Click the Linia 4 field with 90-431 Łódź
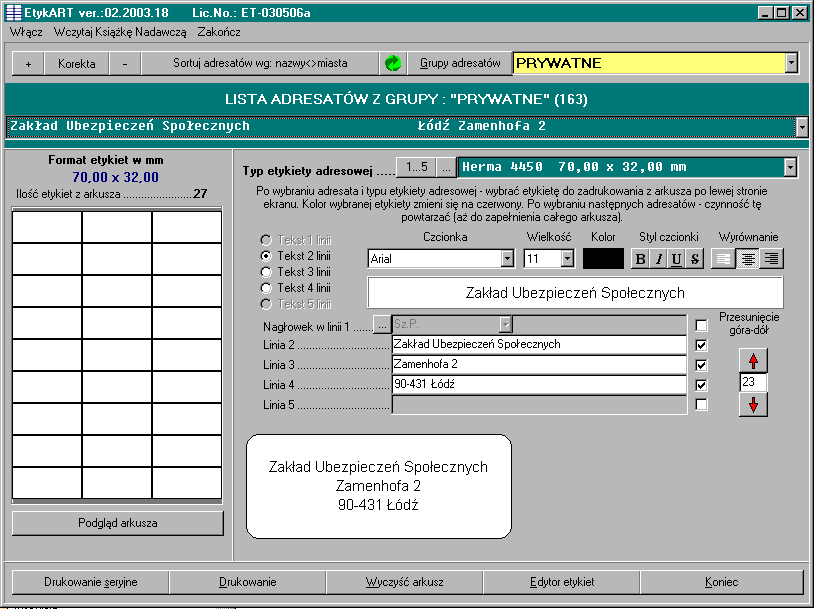Screen dimensions: 814x609 pyautogui.click(x=539, y=384)
